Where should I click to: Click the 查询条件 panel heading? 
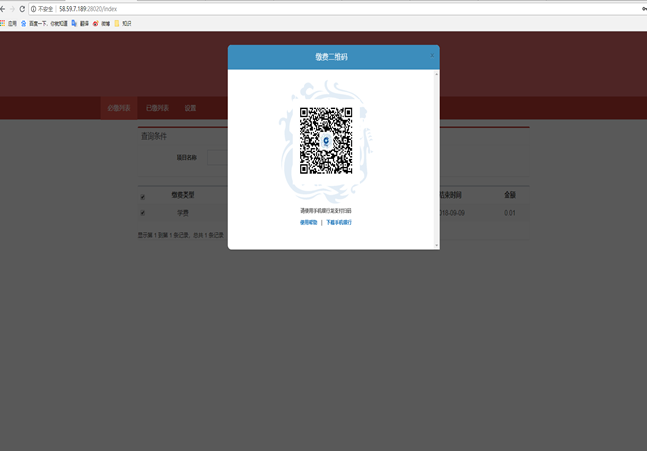[154, 136]
